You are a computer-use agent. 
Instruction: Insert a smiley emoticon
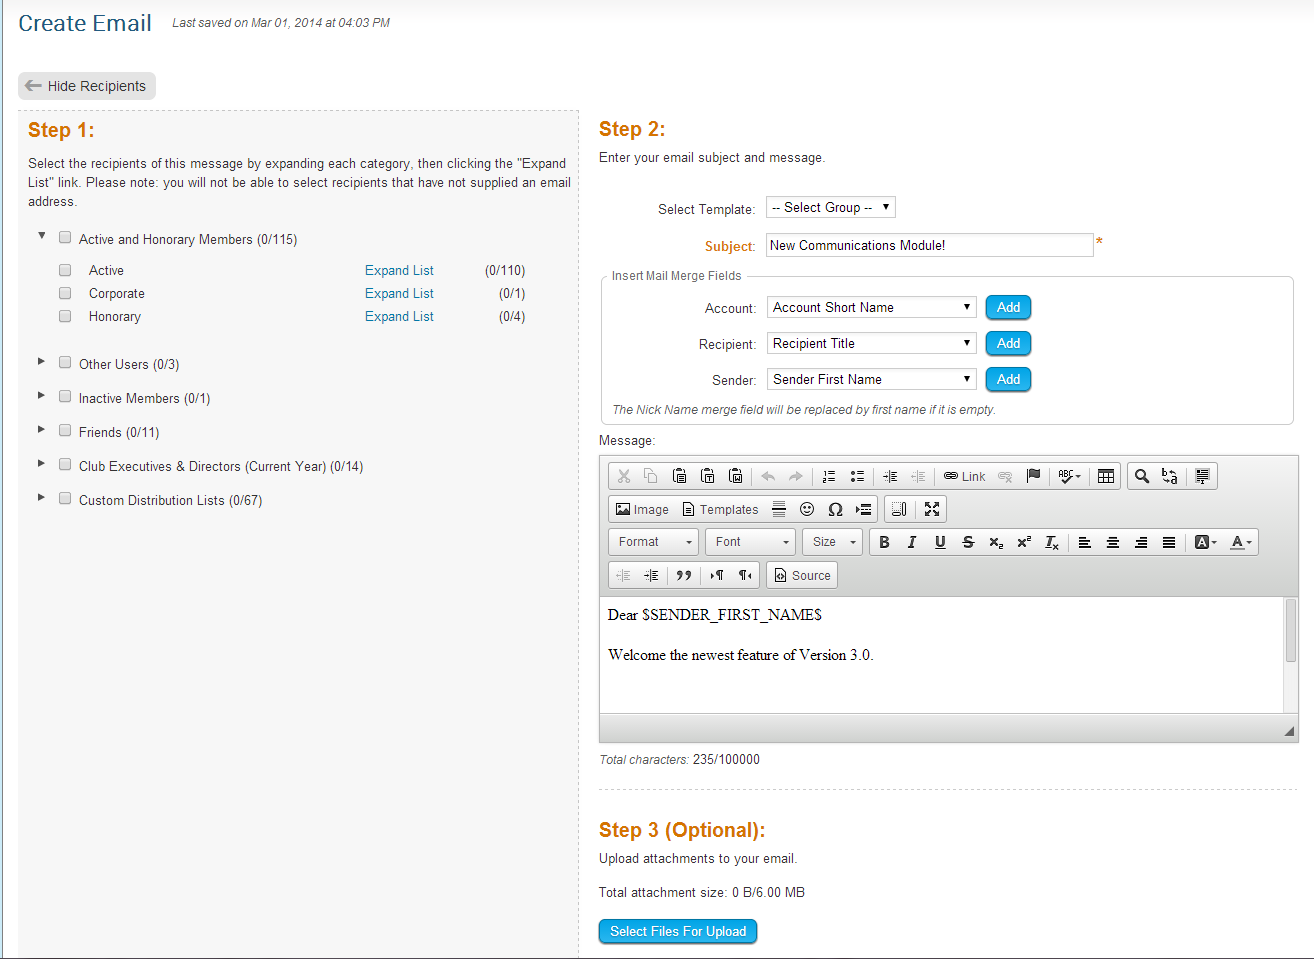pyautogui.click(x=807, y=509)
